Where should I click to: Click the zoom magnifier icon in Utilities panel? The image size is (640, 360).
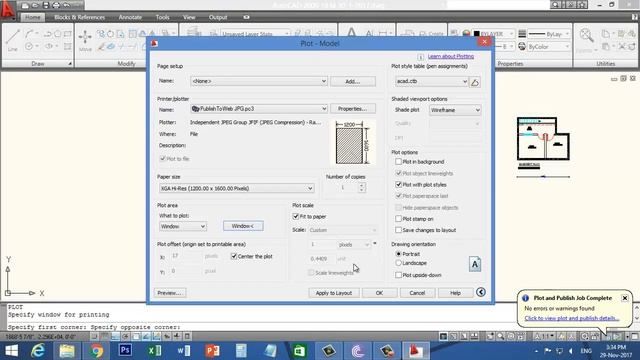pos(587,36)
